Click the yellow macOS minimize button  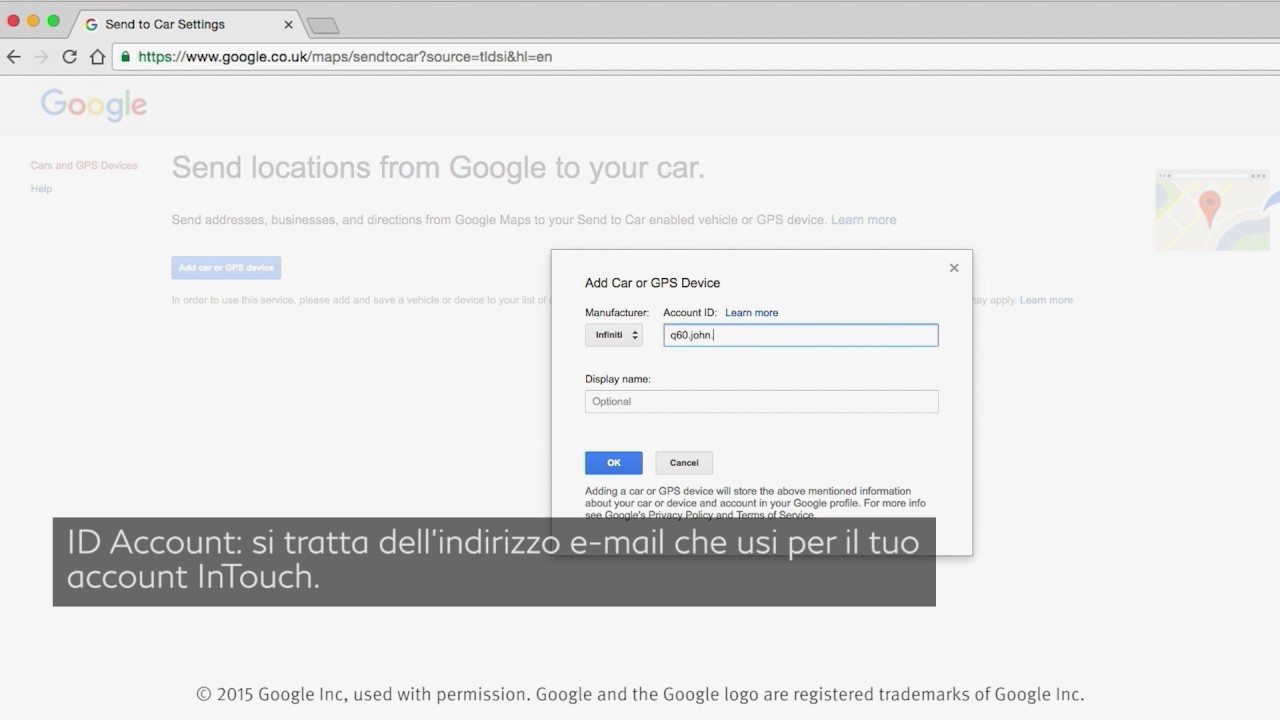pos(34,21)
